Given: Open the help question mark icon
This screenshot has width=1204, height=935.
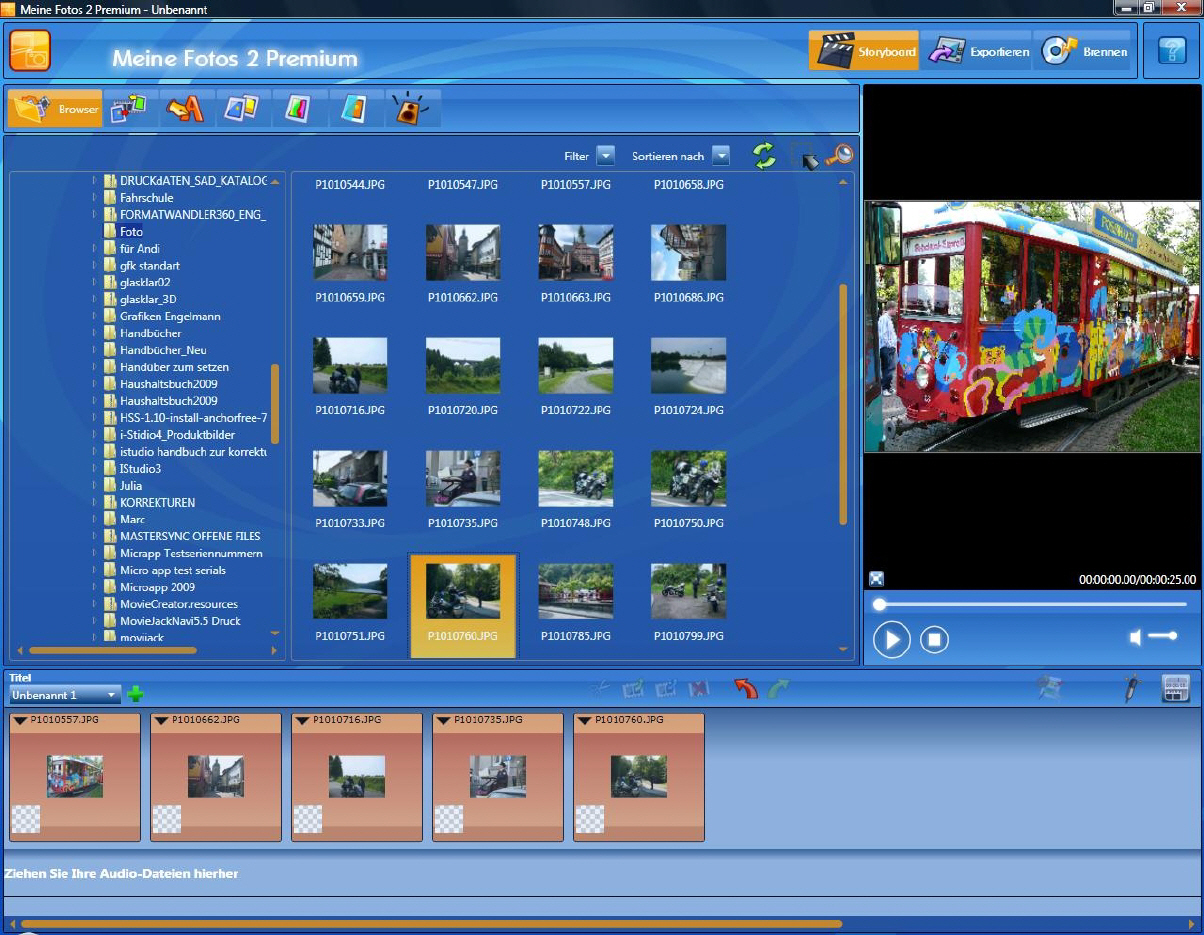Looking at the screenshot, I should tap(1171, 51).
